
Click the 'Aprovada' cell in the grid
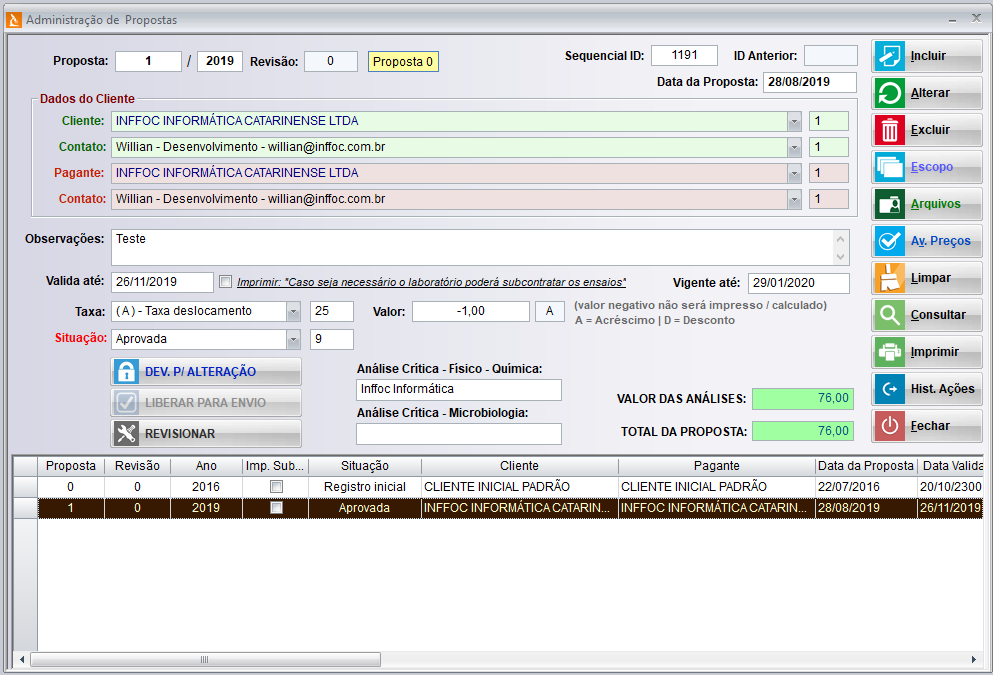tap(365, 508)
